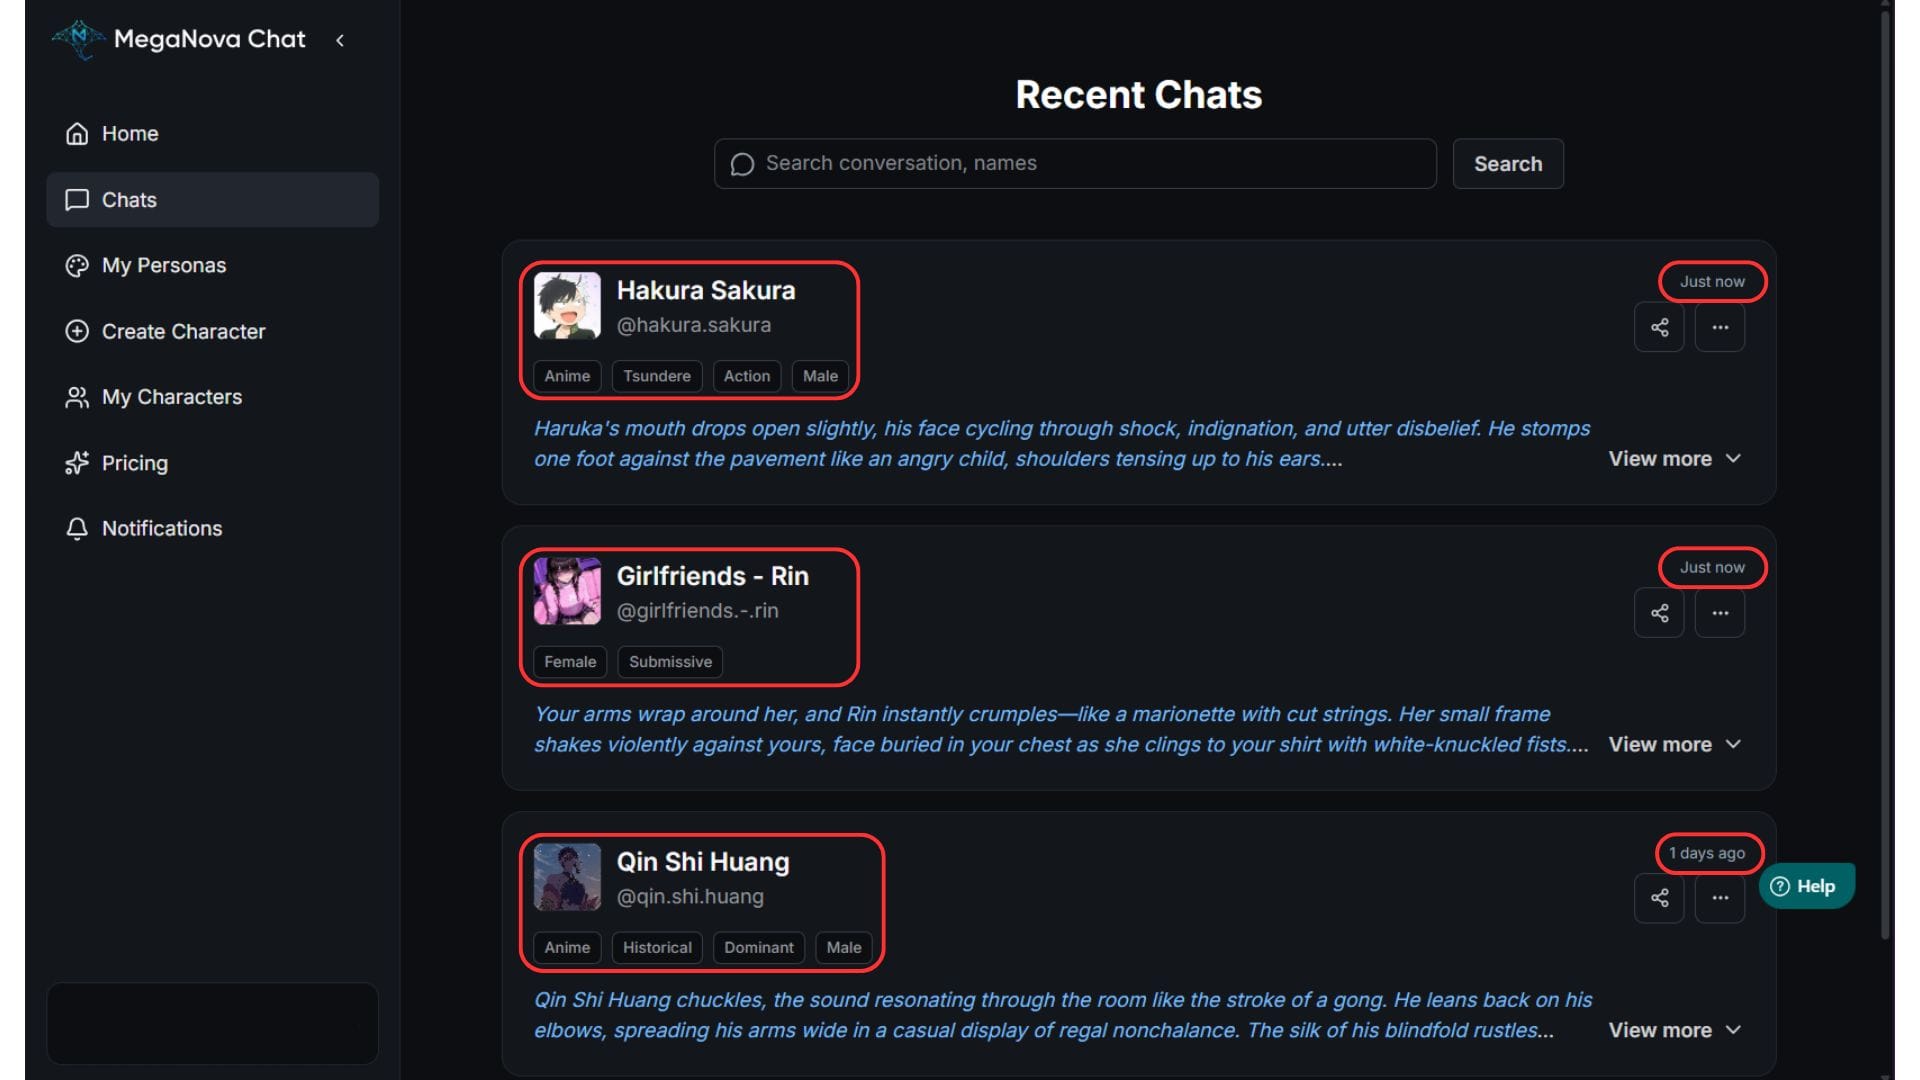Expand View more on Girlfriends - Rin chat
Screen dimensions: 1920x1080
tap(1674, 745)
